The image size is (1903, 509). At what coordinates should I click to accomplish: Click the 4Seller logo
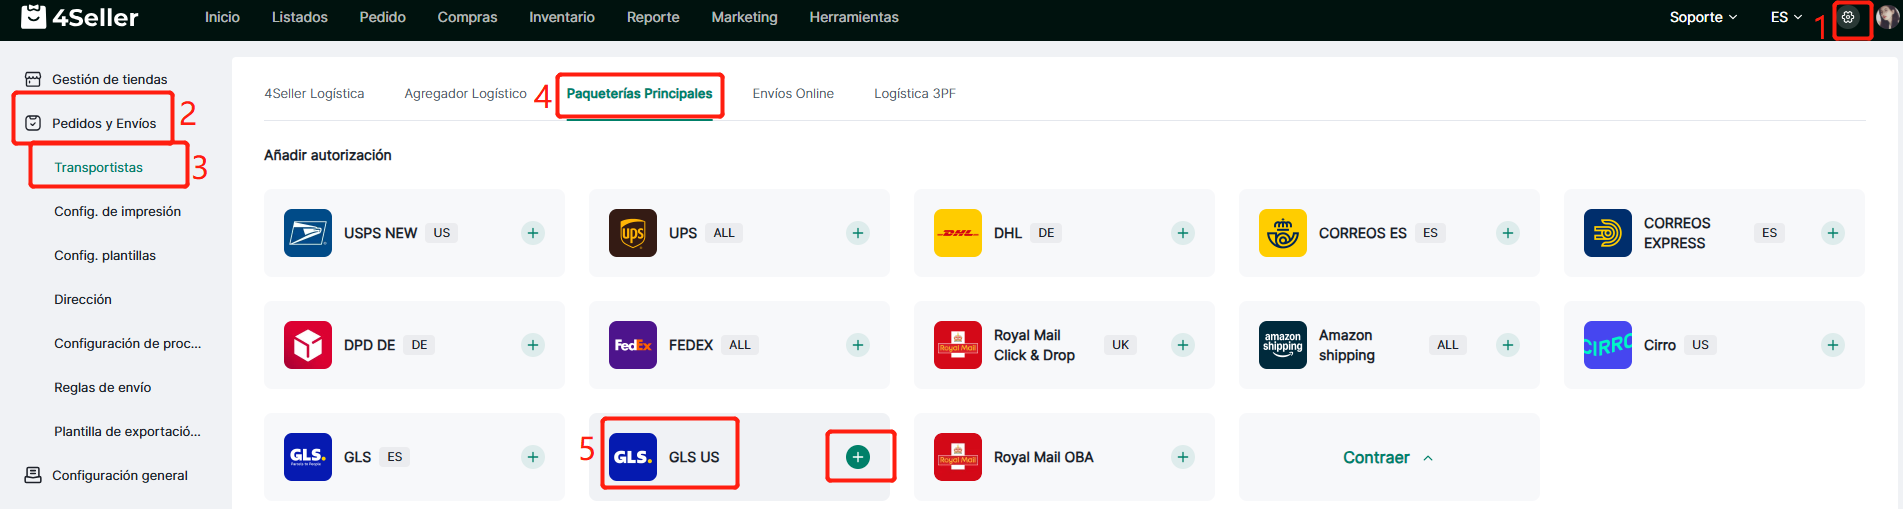[80, 17]
